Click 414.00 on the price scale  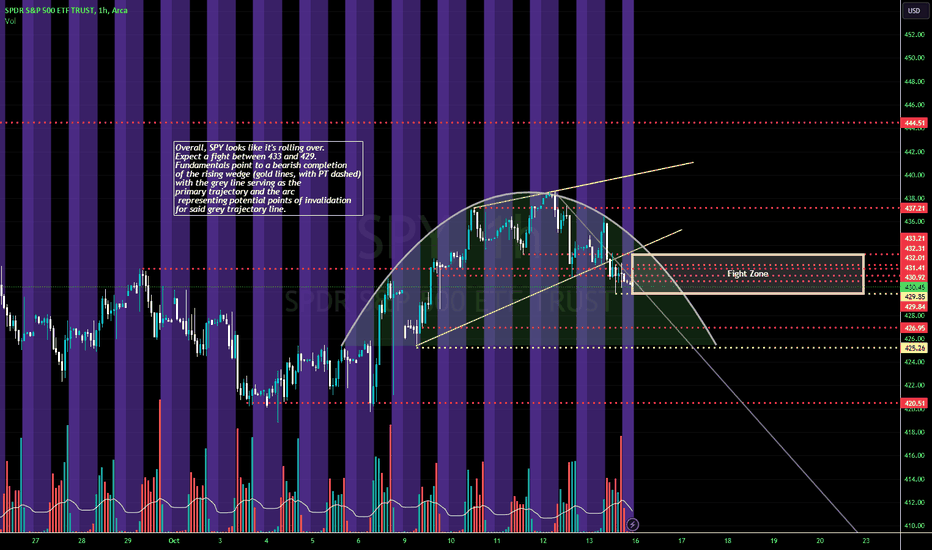(915, 479)
